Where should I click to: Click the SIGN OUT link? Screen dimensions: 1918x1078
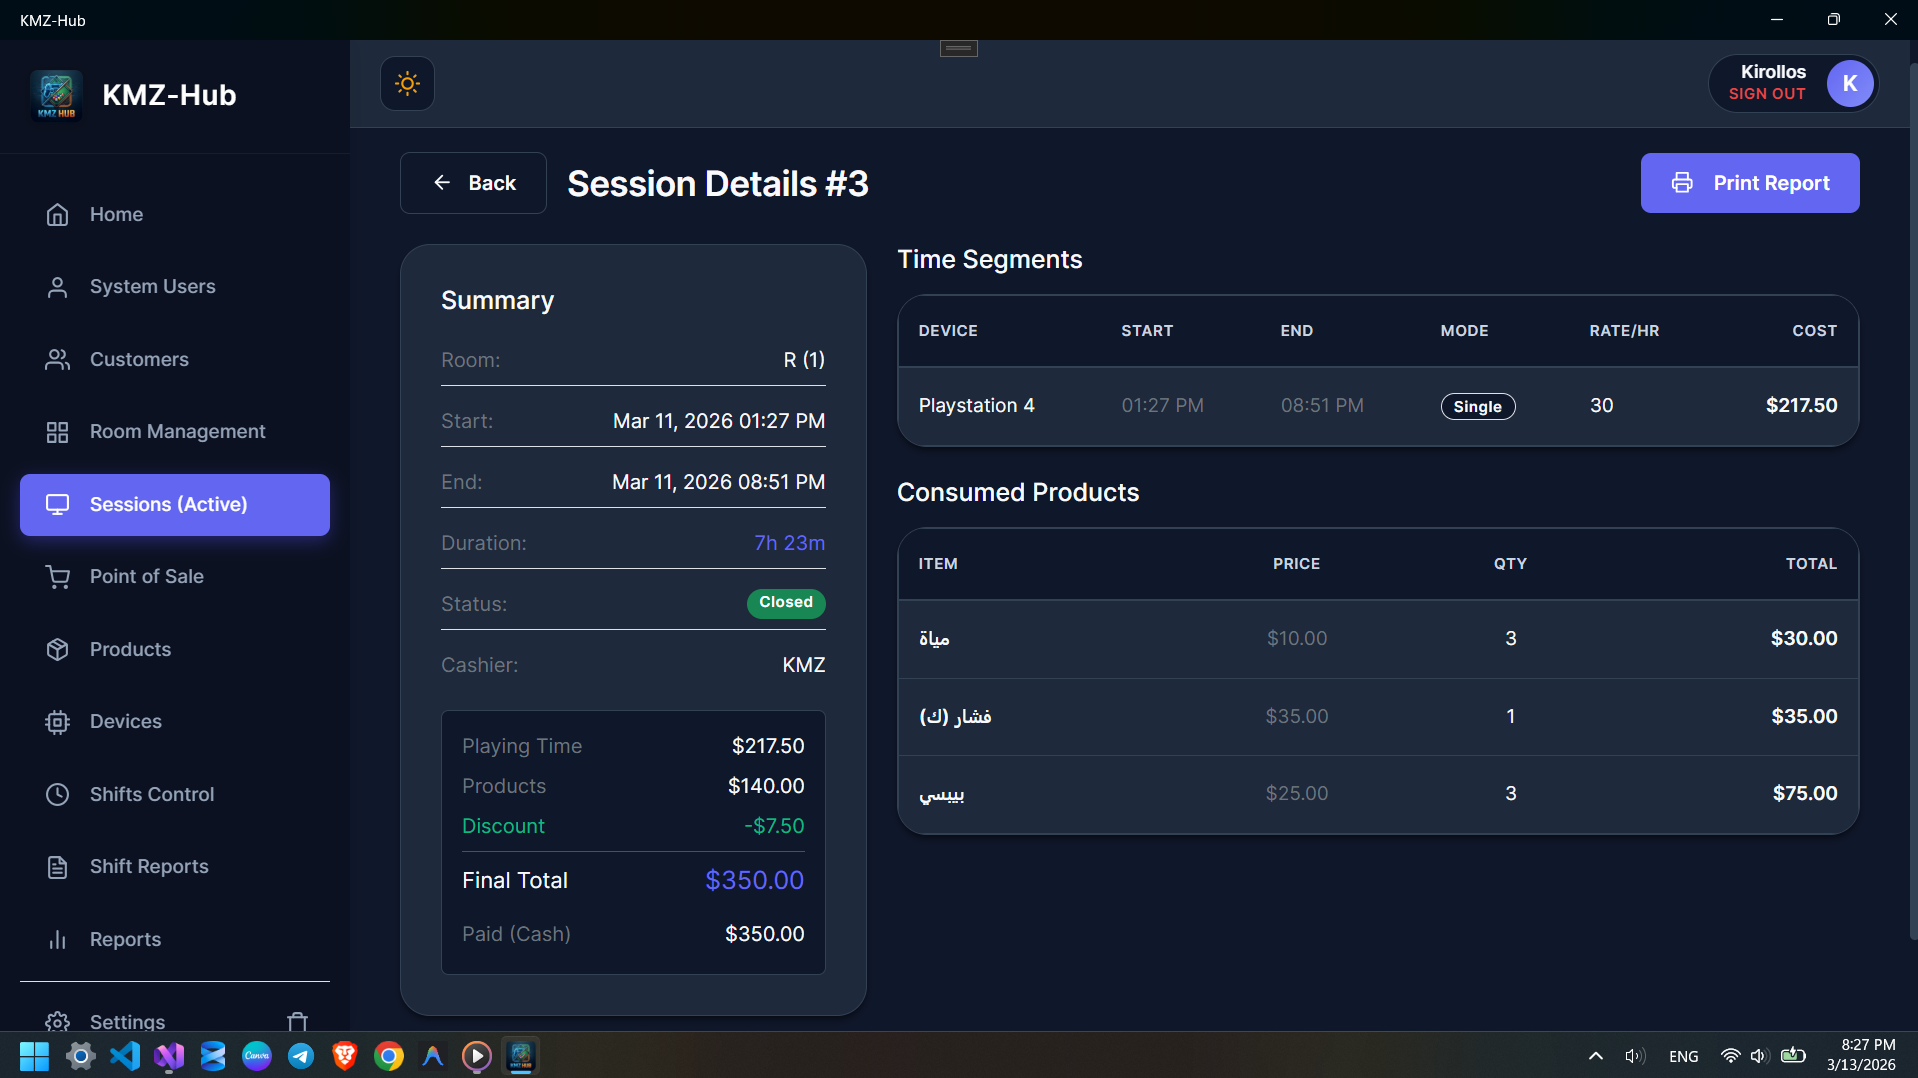coord(1765,93)
